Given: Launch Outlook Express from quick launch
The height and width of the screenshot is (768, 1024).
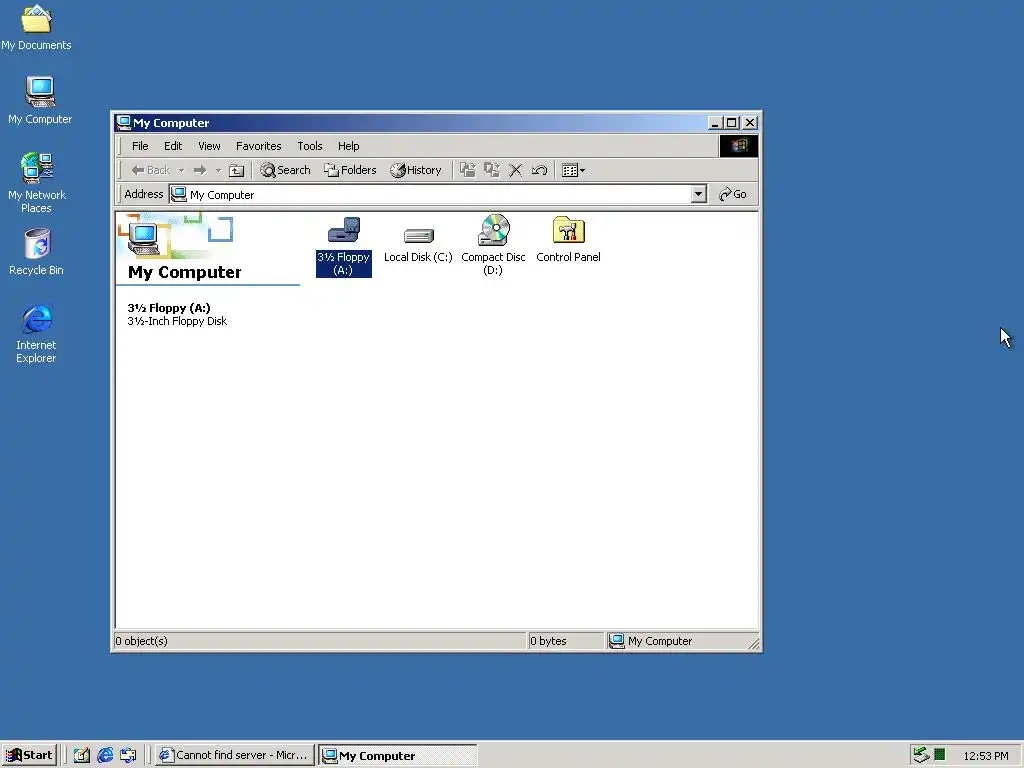Looking at the screenshot, I should pos(129,755).
